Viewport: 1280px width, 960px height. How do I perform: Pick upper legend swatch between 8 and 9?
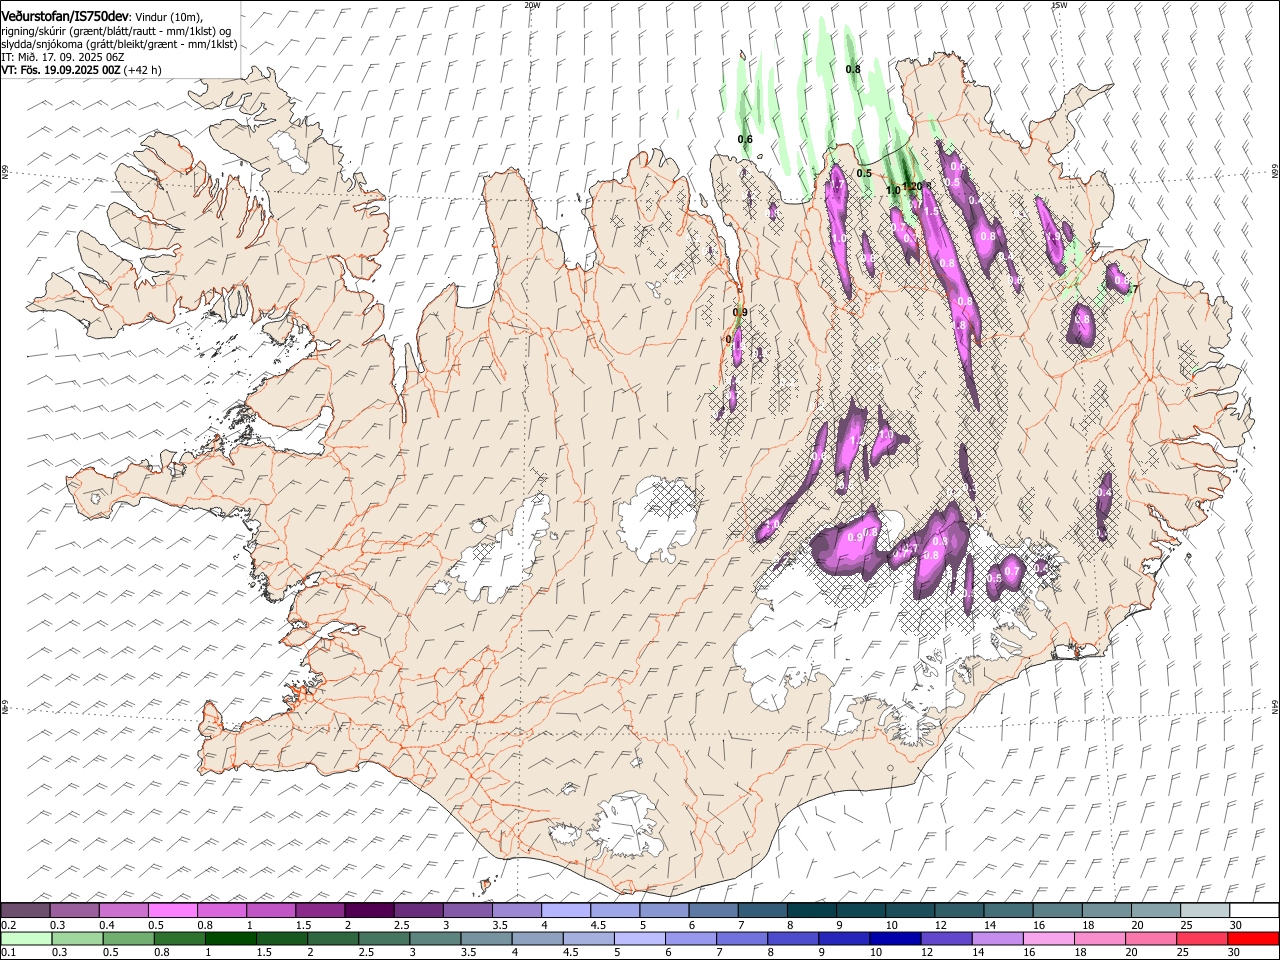pos(811,910)
